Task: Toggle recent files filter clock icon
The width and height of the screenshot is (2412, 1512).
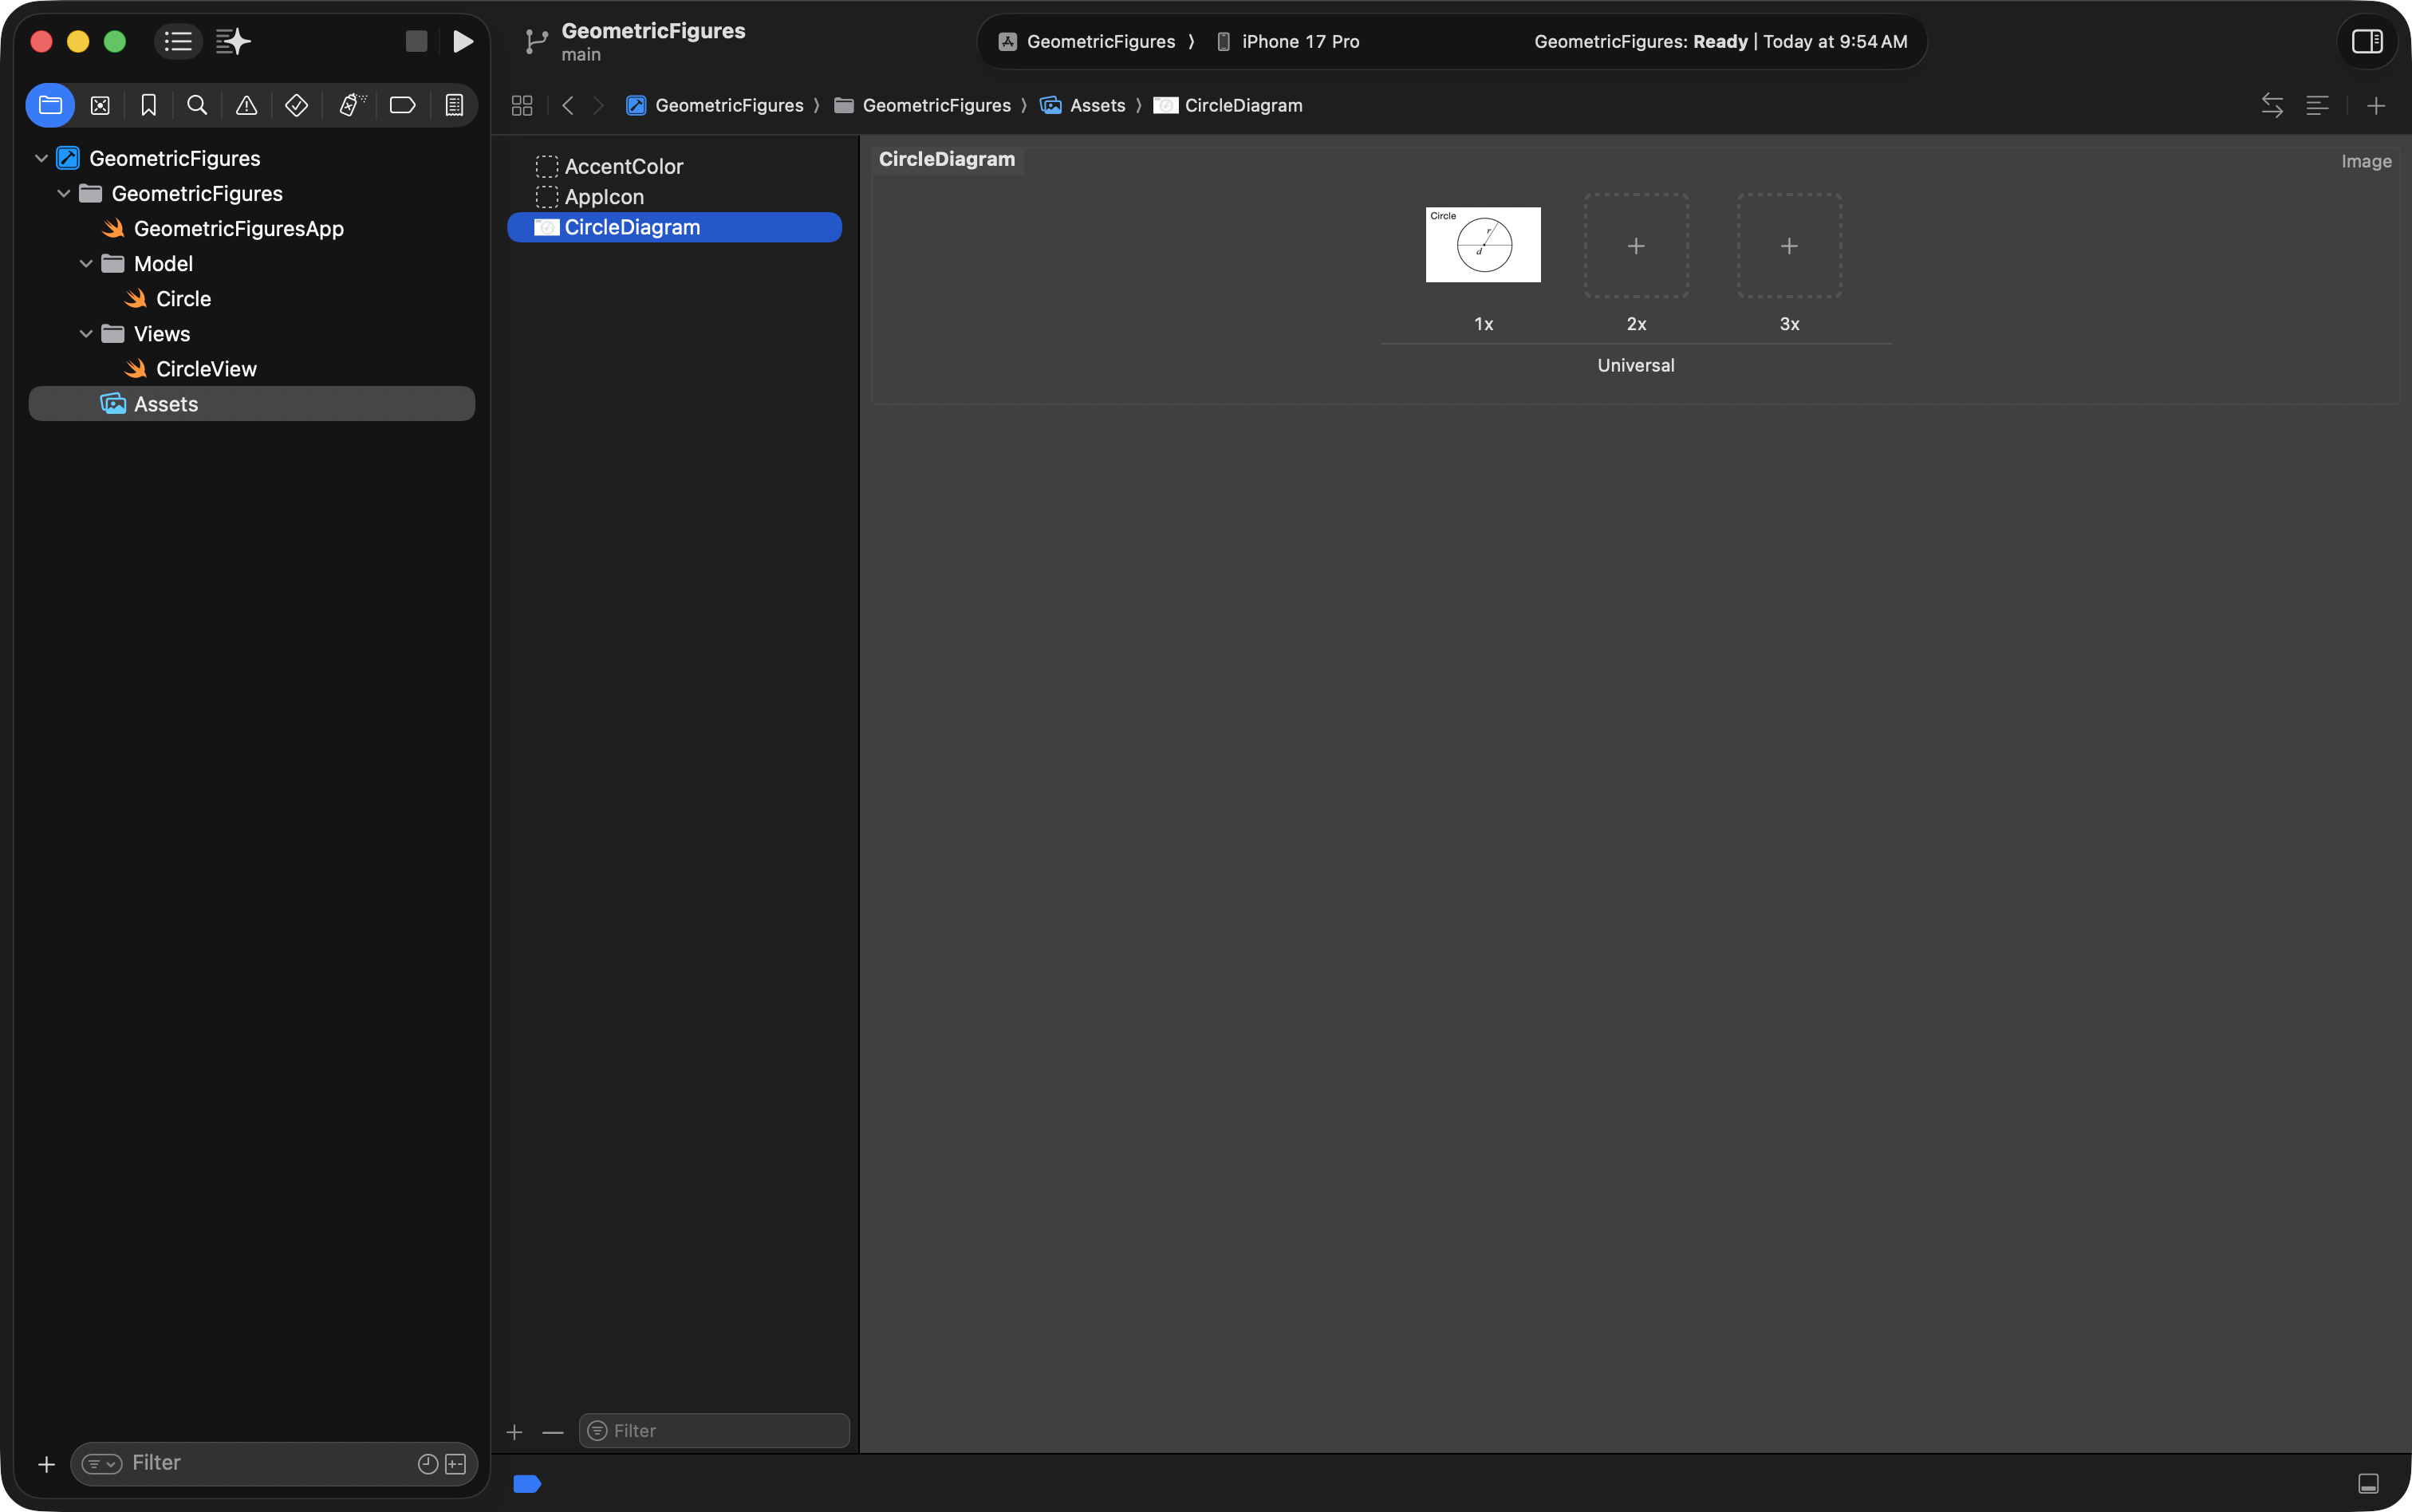Action: pyautogui.click(x=427, y=1463)
